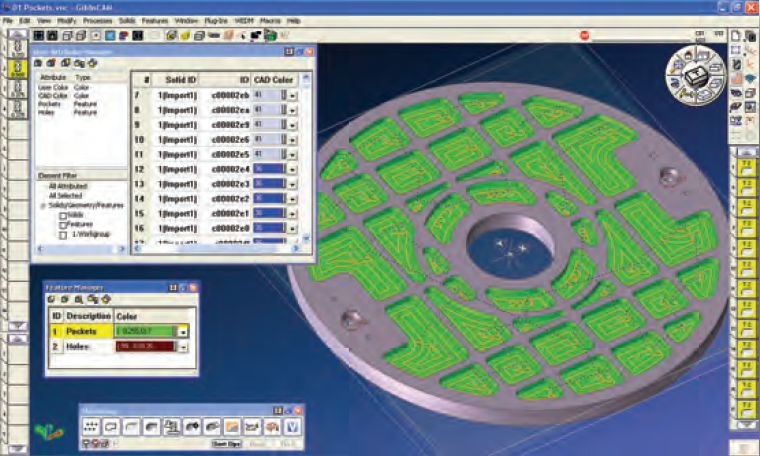760x456 pixels.
Task: Click the last icon in attribute manager toolbar
Action: (93, 63)
